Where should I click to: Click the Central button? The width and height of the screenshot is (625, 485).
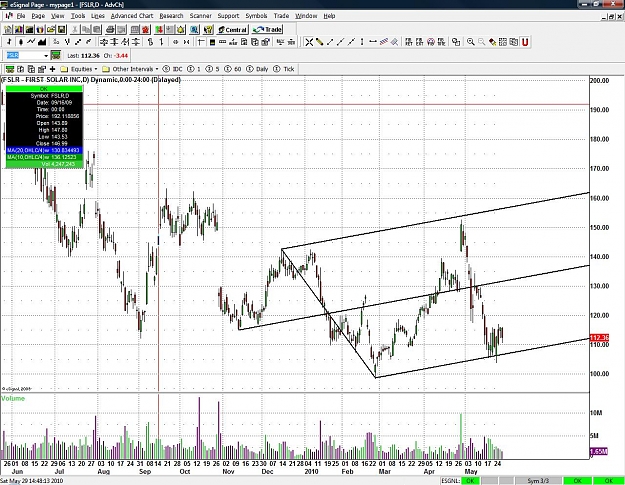tap(233, 29)
